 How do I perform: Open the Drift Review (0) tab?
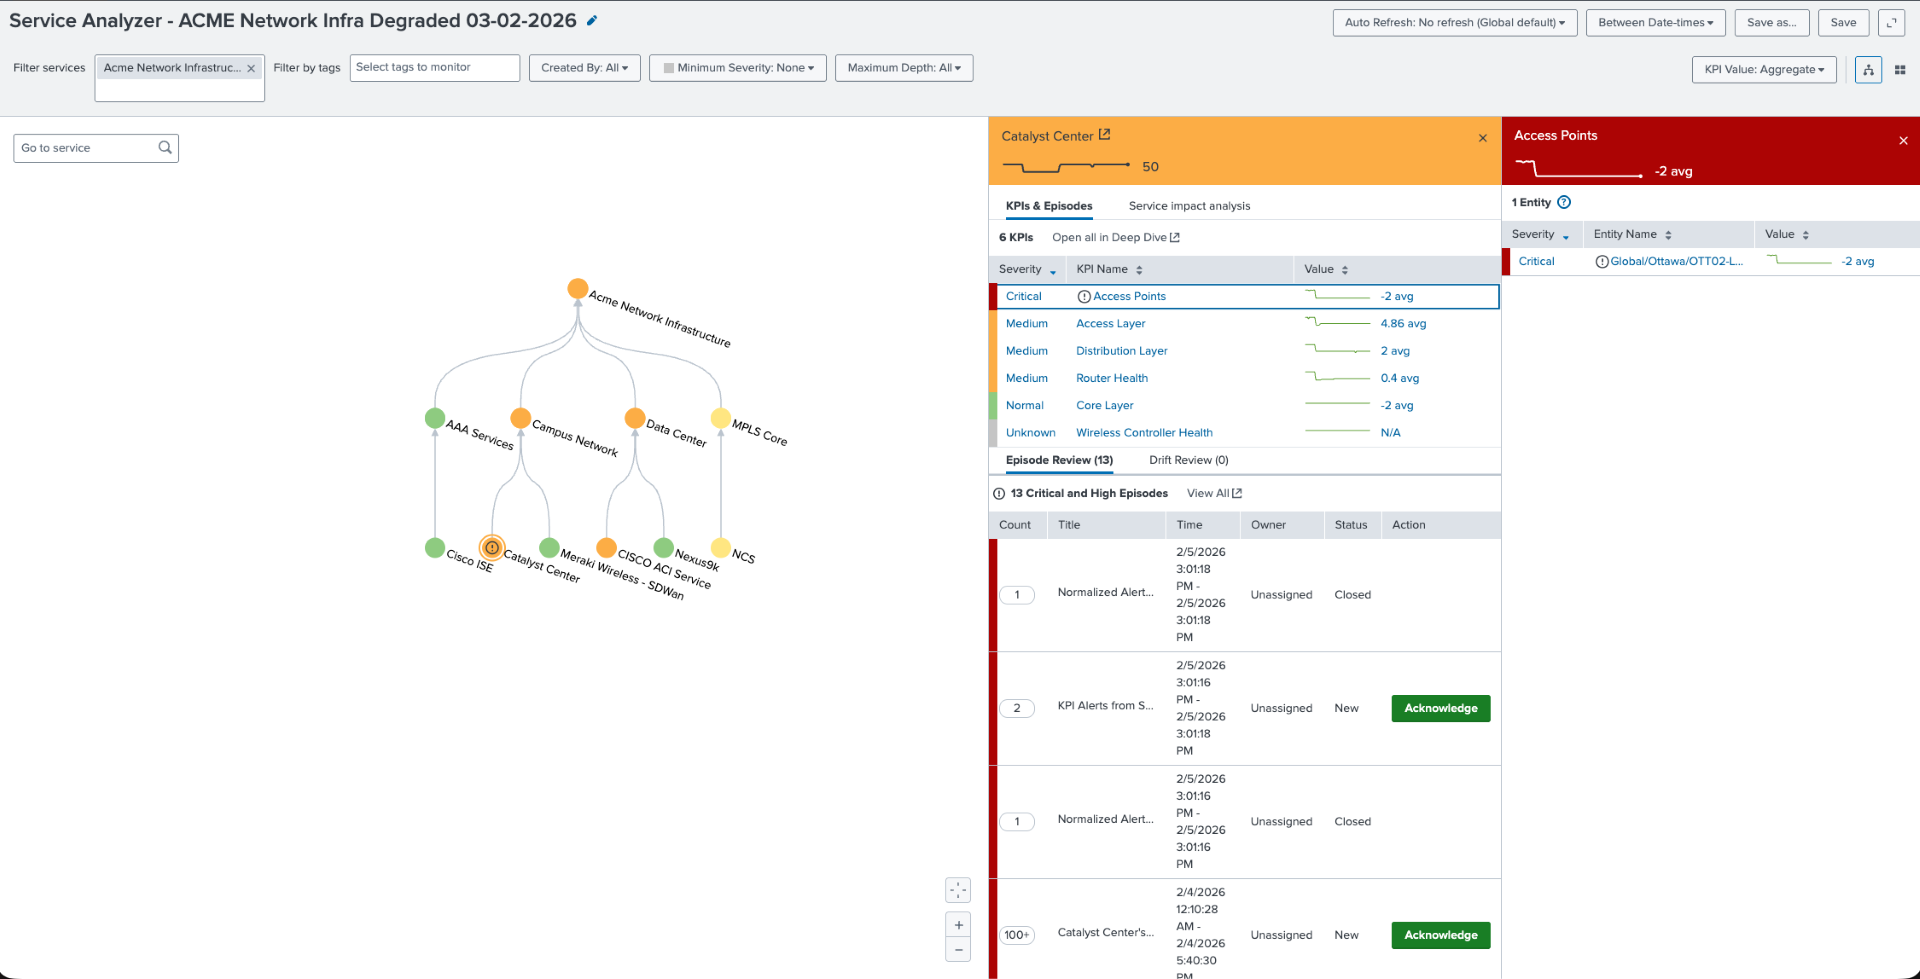pyautogui.click(x=1188, y=460)
